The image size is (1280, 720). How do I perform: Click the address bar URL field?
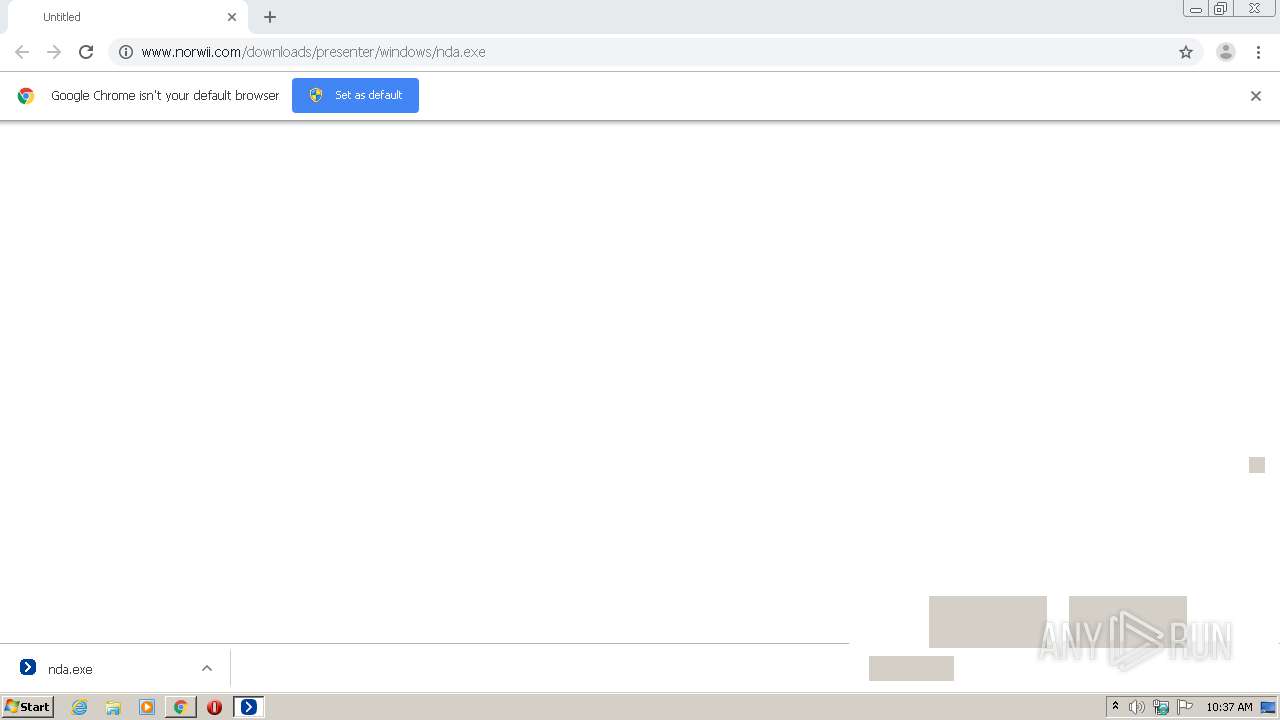(655, 52)
